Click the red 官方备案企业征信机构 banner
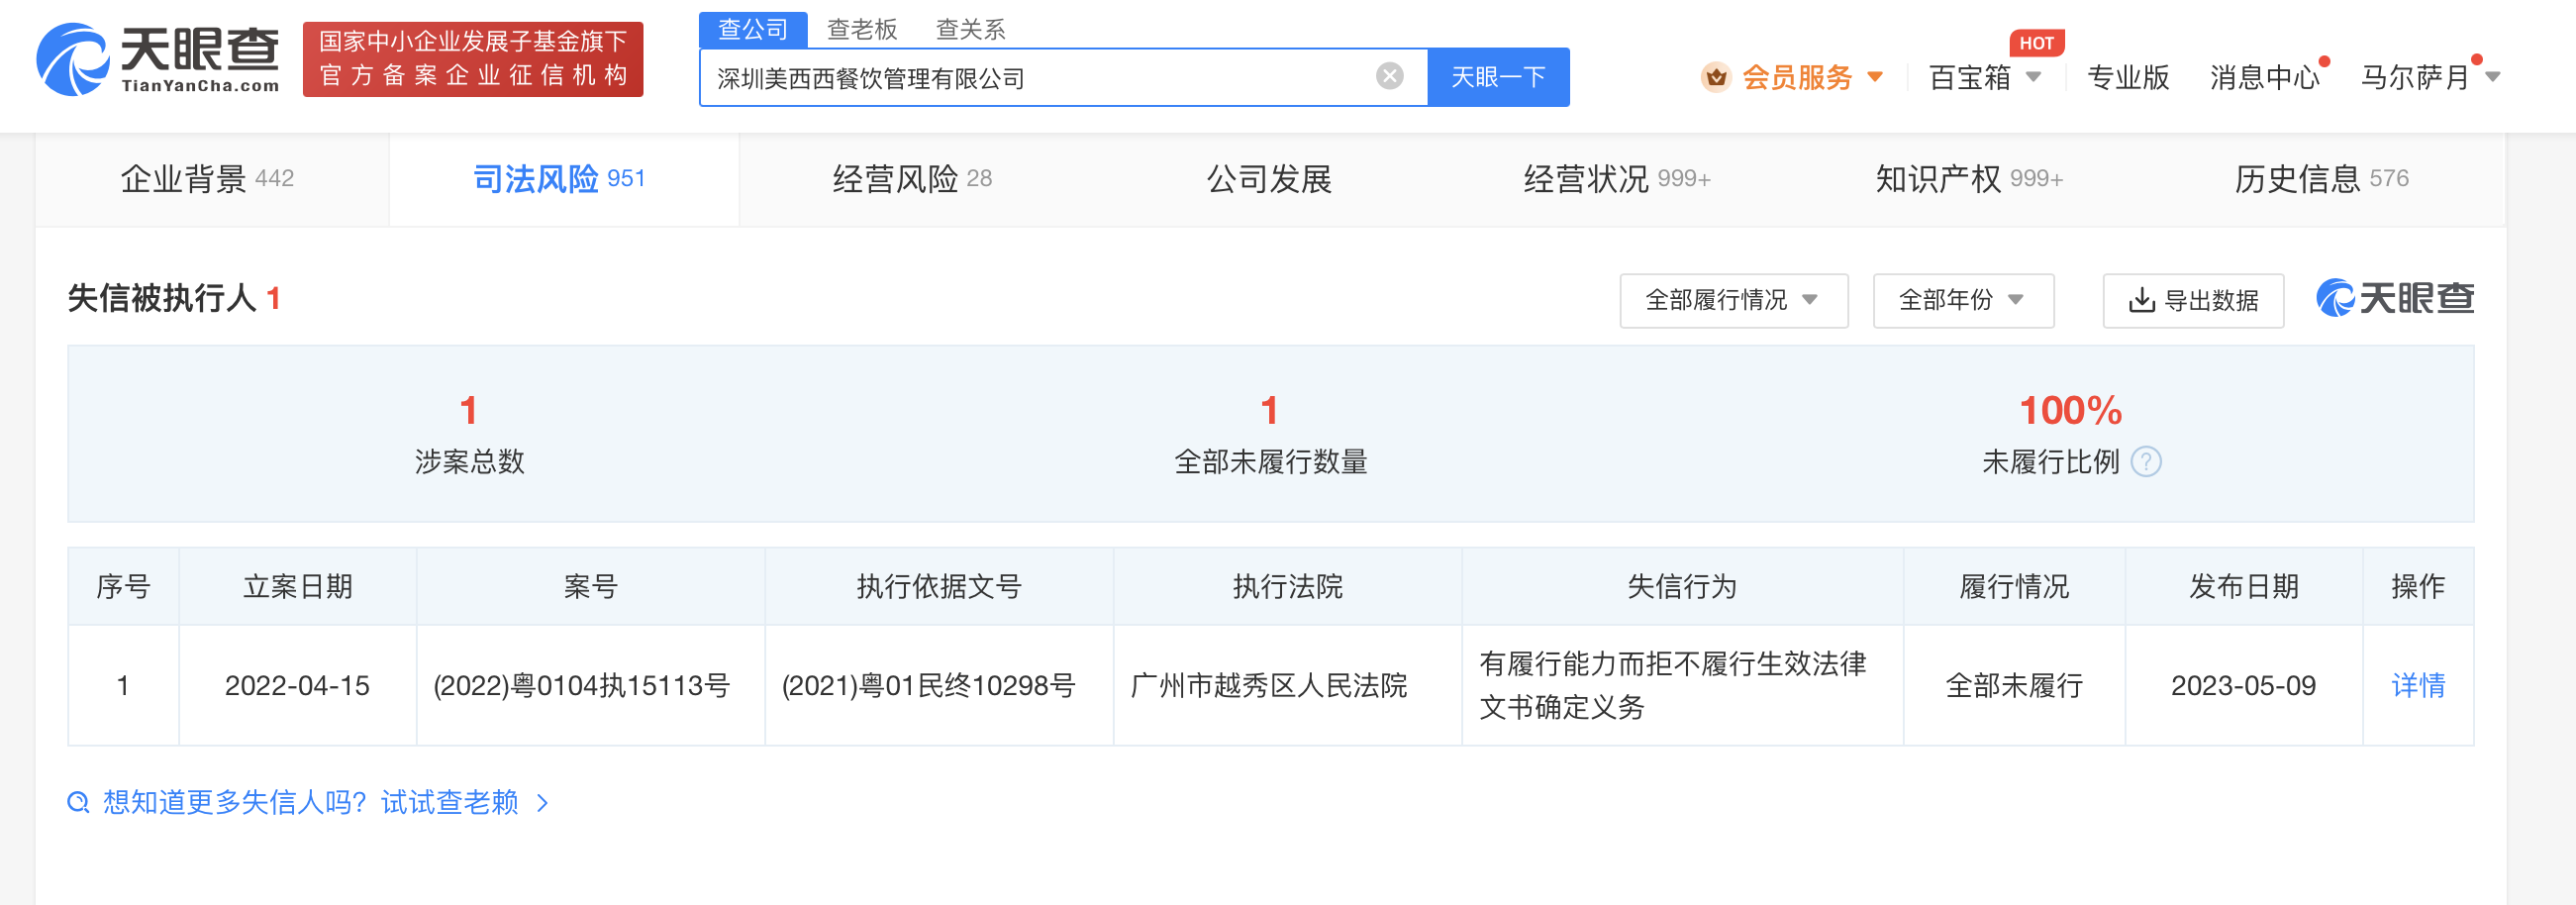2576x905 pixels. point(472,60)
